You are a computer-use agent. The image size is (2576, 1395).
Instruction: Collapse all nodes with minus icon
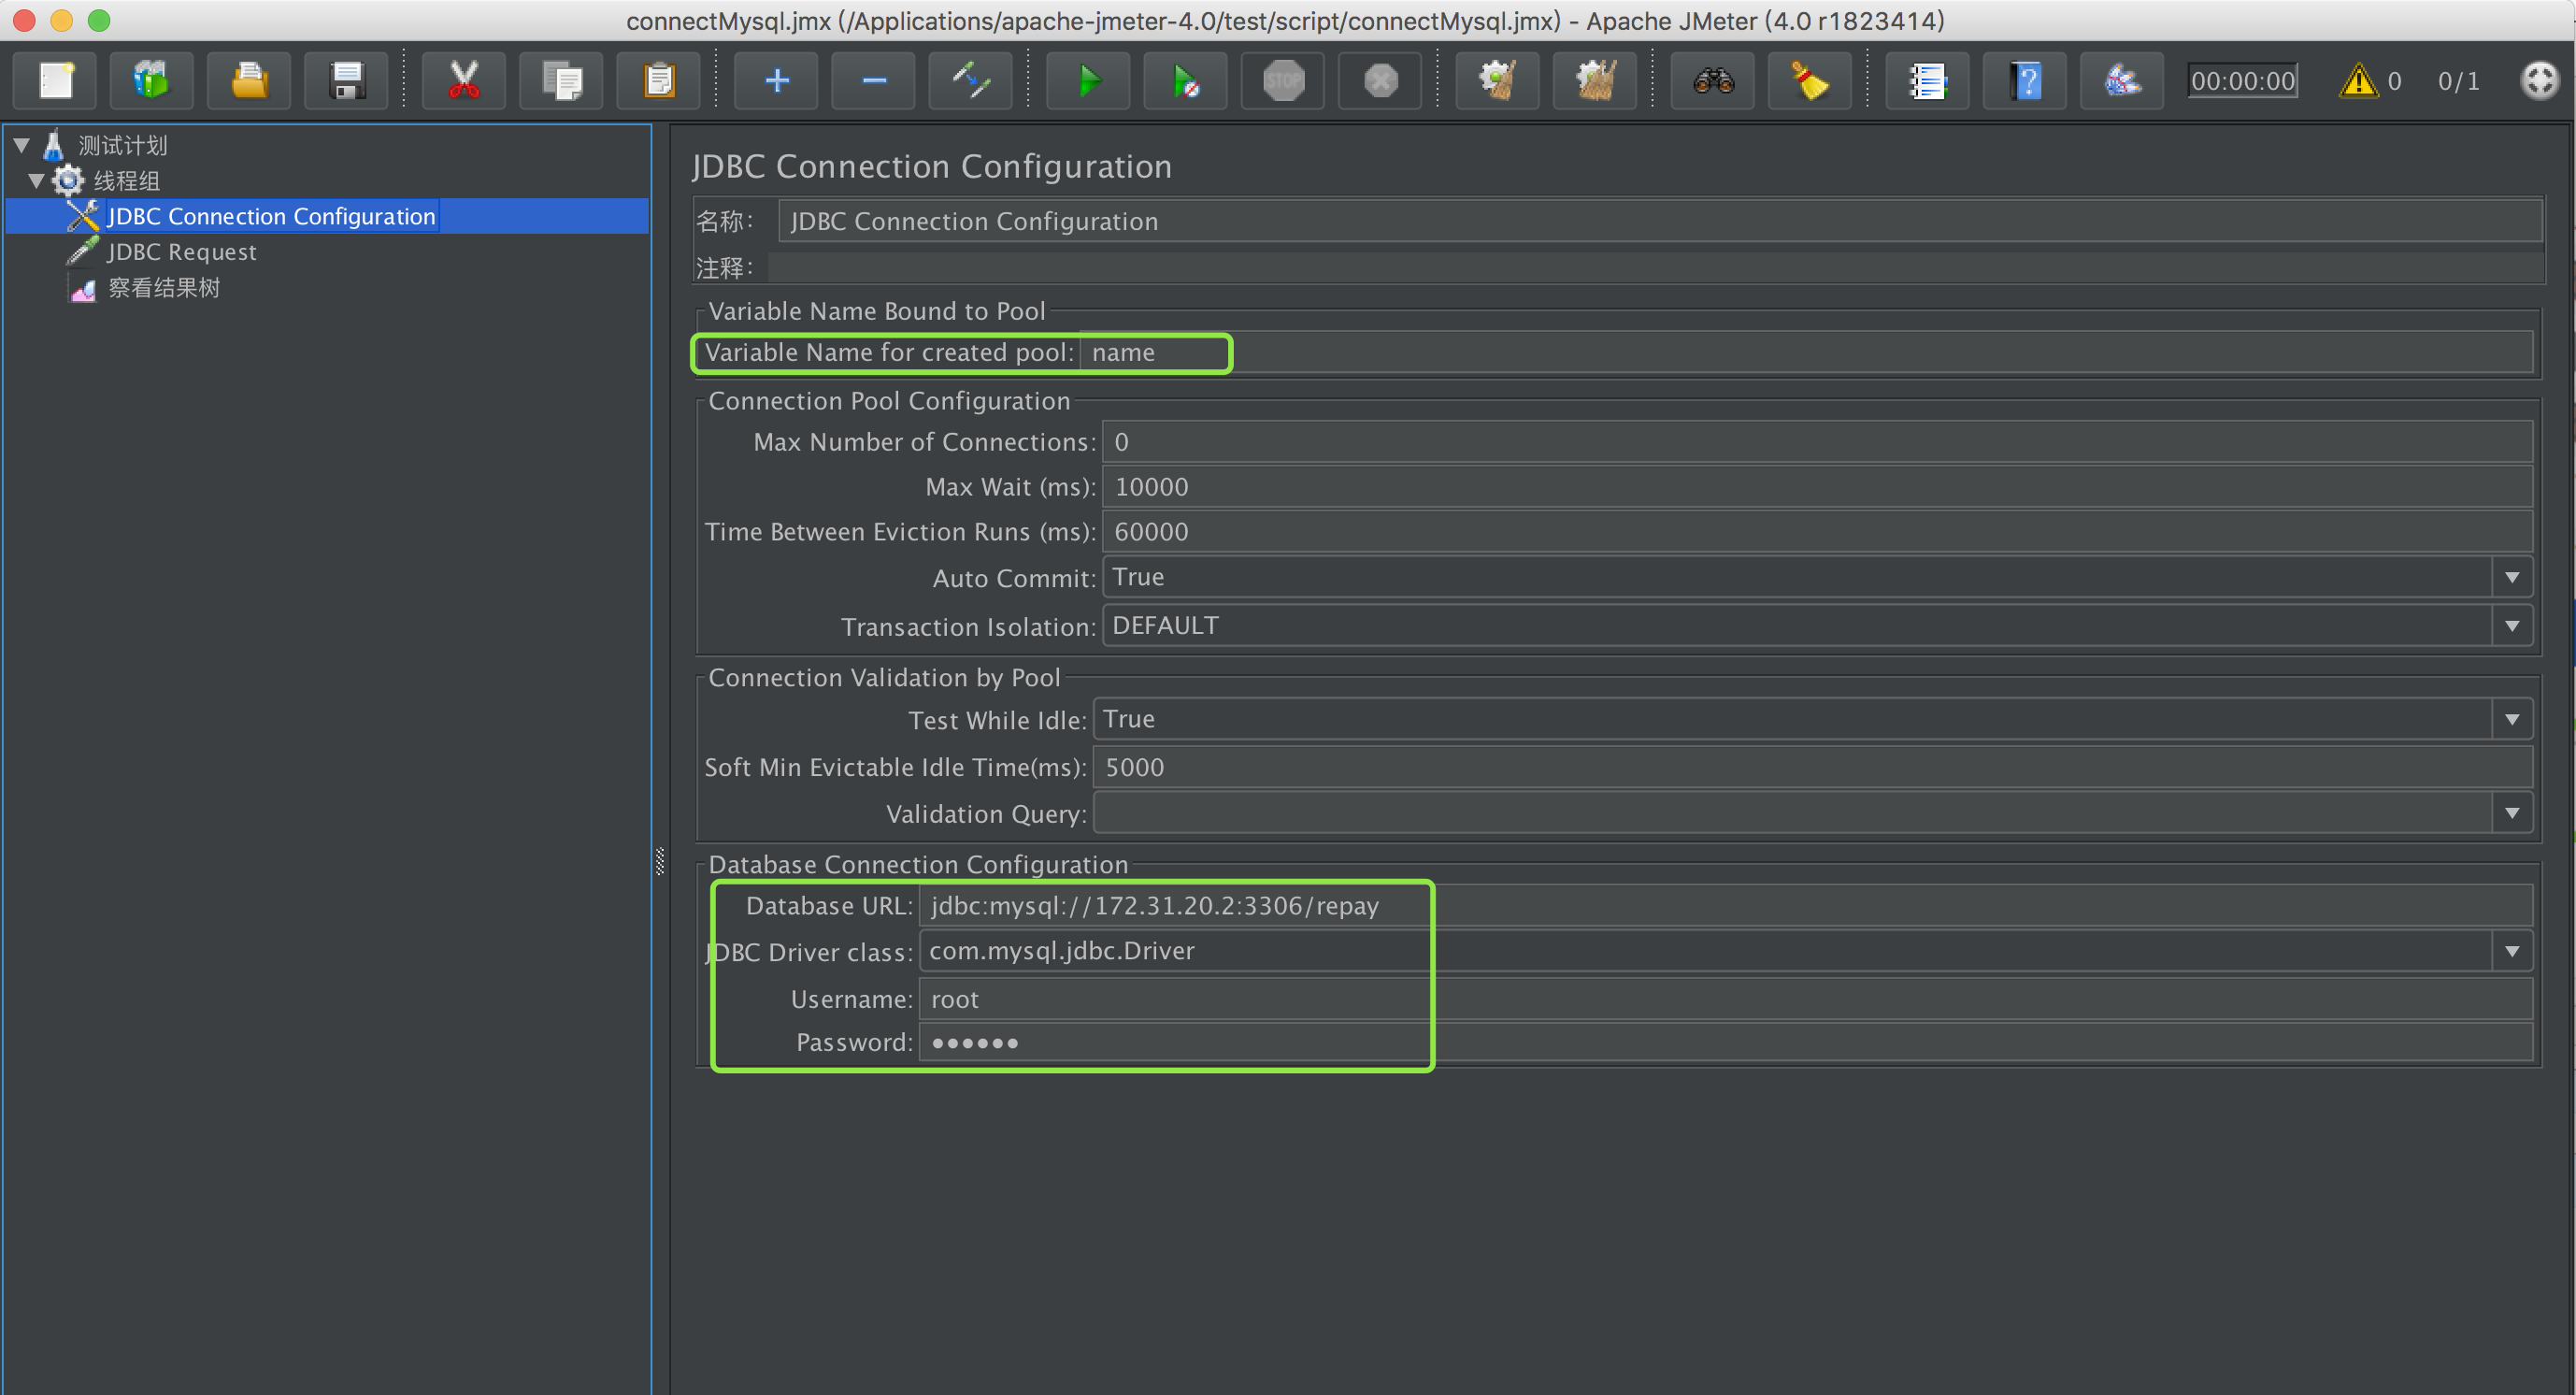coord(873,80)
